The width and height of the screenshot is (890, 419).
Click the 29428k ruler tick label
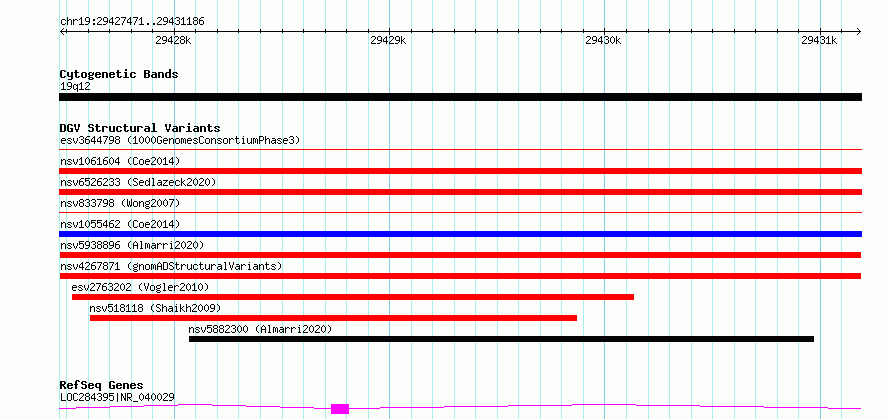point(173,40)
